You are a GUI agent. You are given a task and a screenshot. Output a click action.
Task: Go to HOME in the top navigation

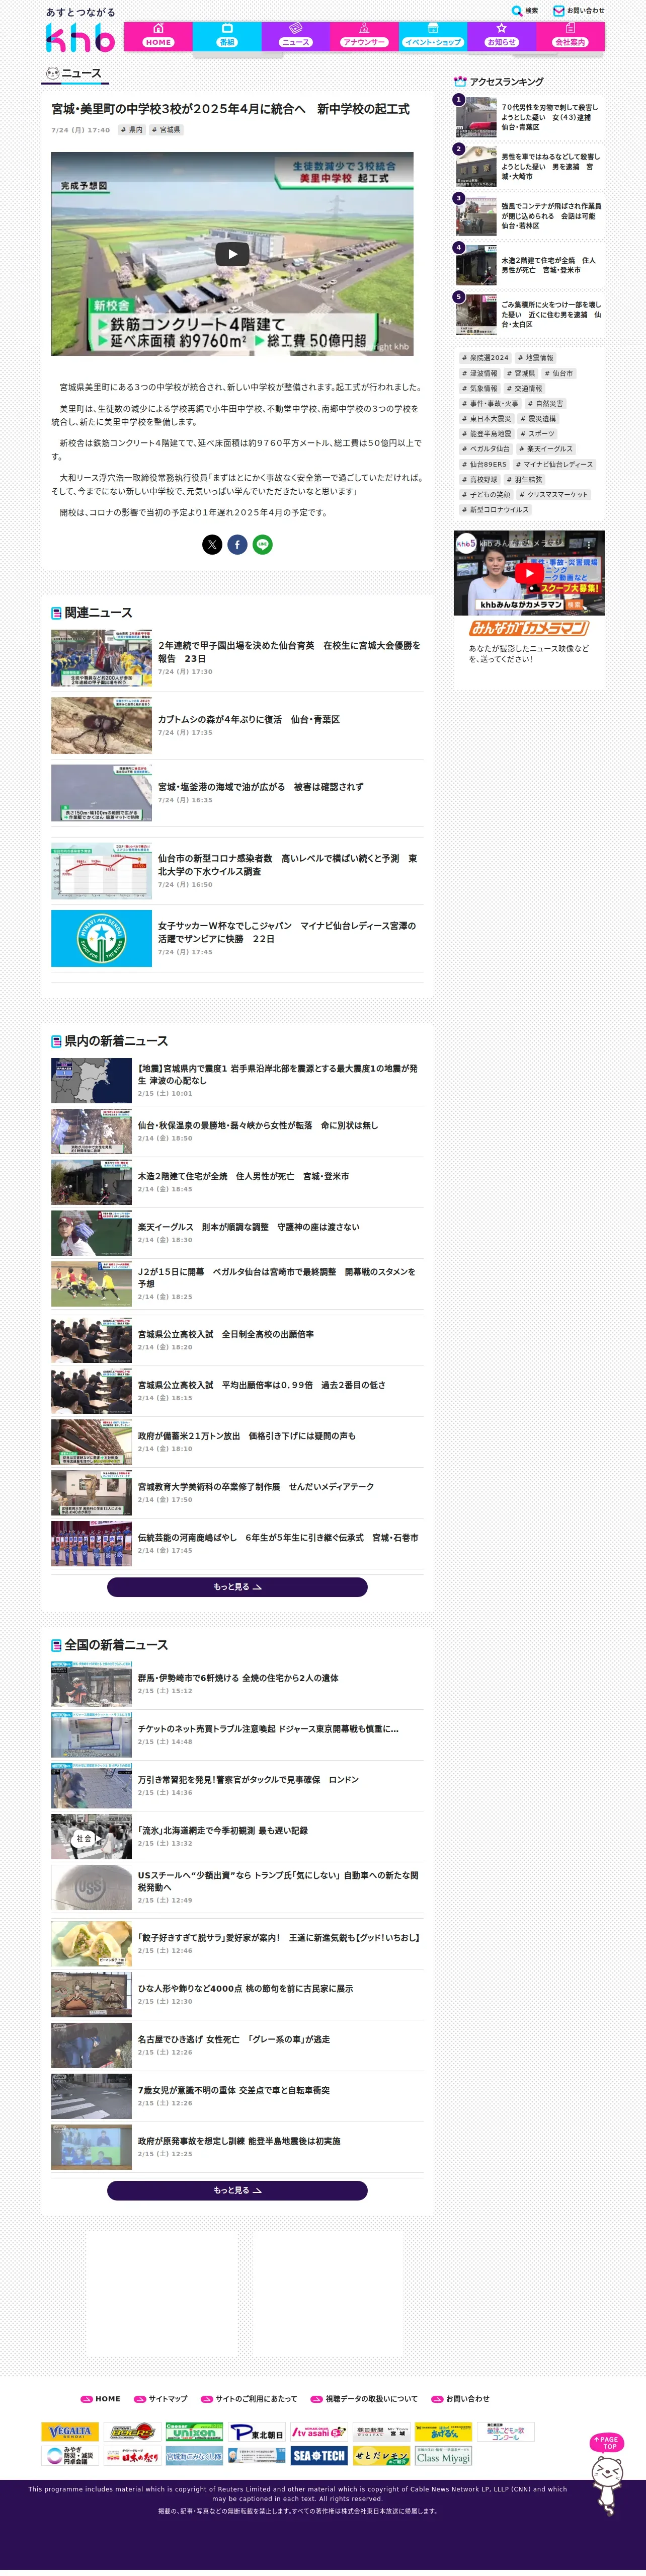point(158,36)
